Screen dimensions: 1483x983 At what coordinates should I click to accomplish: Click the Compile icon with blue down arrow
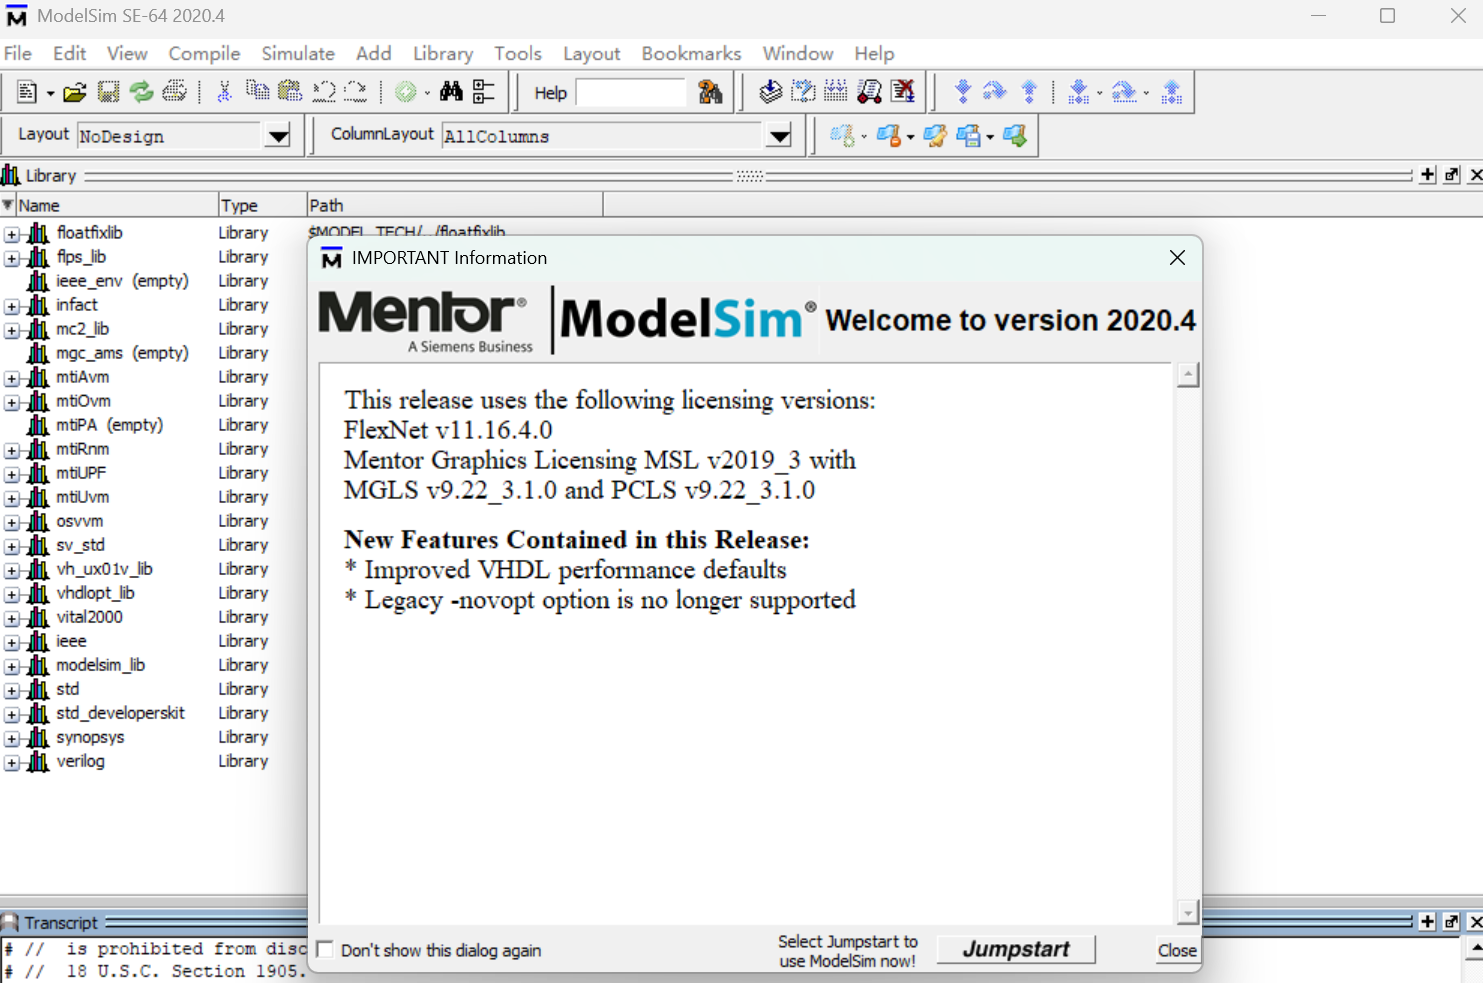[770, 92]
